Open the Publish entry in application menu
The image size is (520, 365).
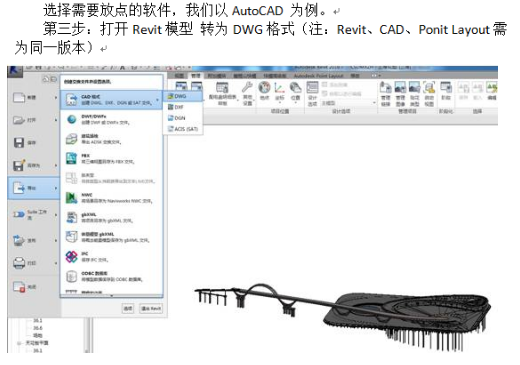point(33,240)
